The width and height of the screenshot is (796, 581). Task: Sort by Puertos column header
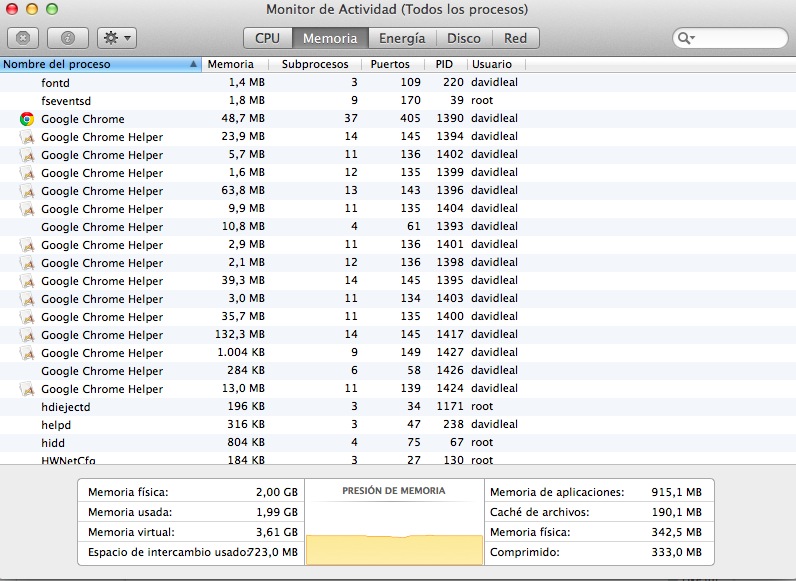[392, 64]
